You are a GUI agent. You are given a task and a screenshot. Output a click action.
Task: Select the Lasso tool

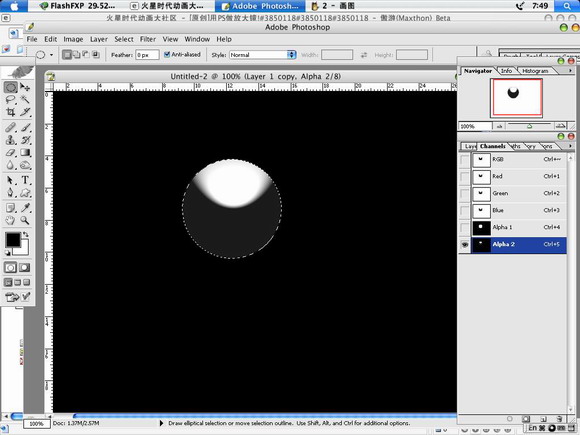click(x=10, y=100)
